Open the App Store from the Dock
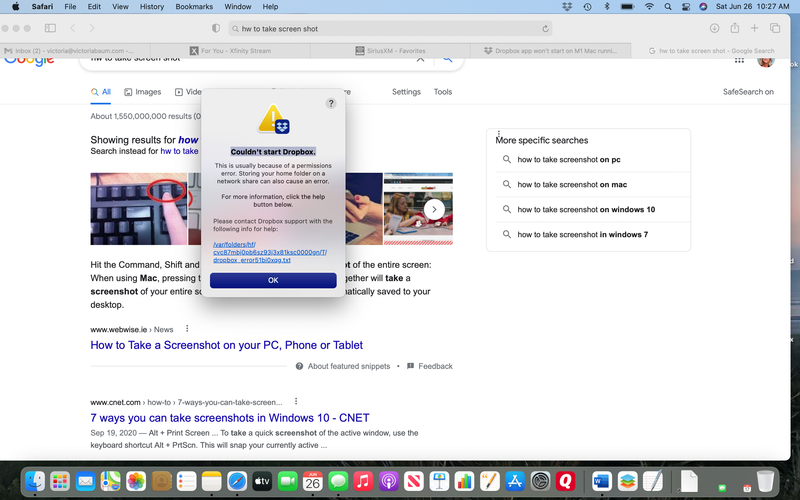Image resolution: width=800 pixels, height=500 pixels. 516,481
